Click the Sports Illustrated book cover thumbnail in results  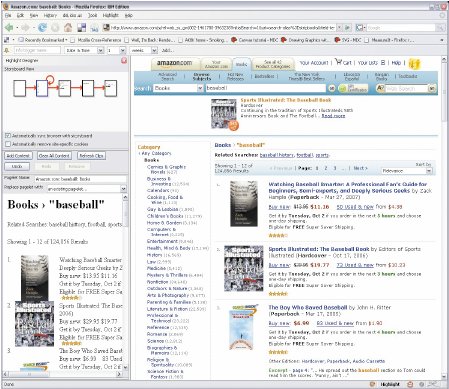(244, 269)
